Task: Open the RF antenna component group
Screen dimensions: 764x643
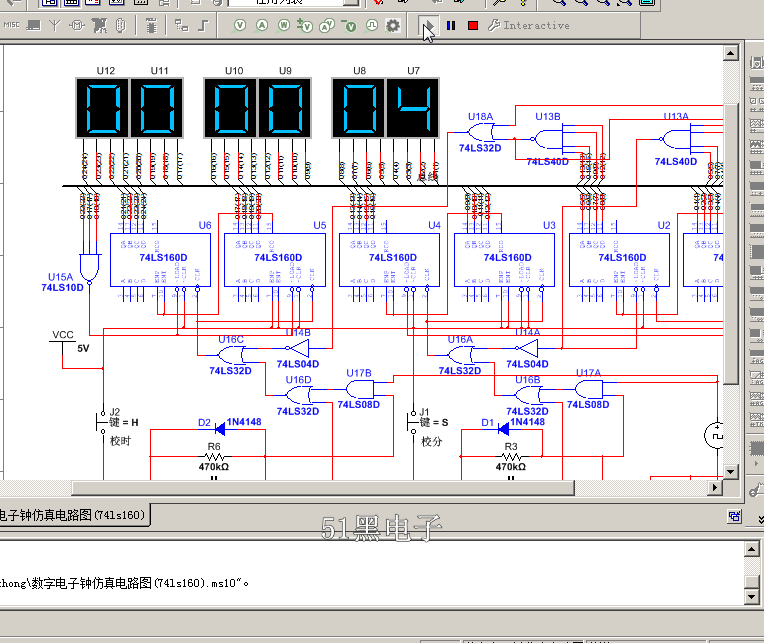Action: pyautogui.click(x=55, y=25)
